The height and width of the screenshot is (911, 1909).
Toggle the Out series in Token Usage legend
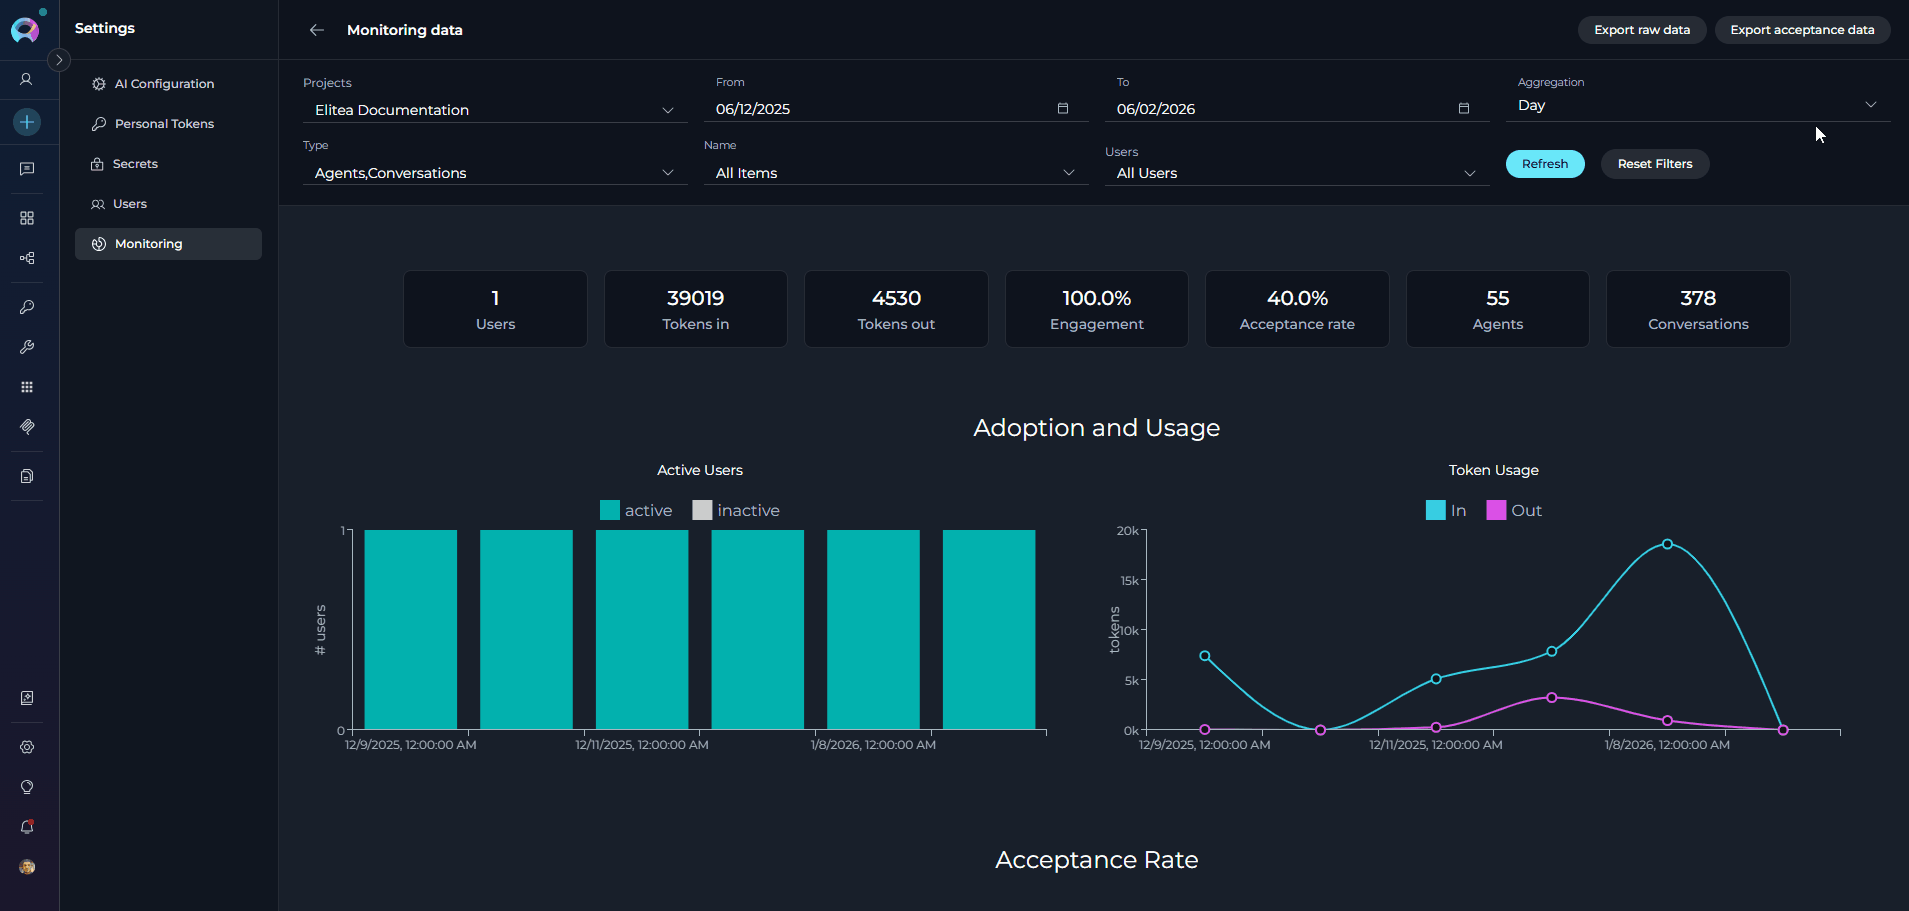pos(1514,510)
